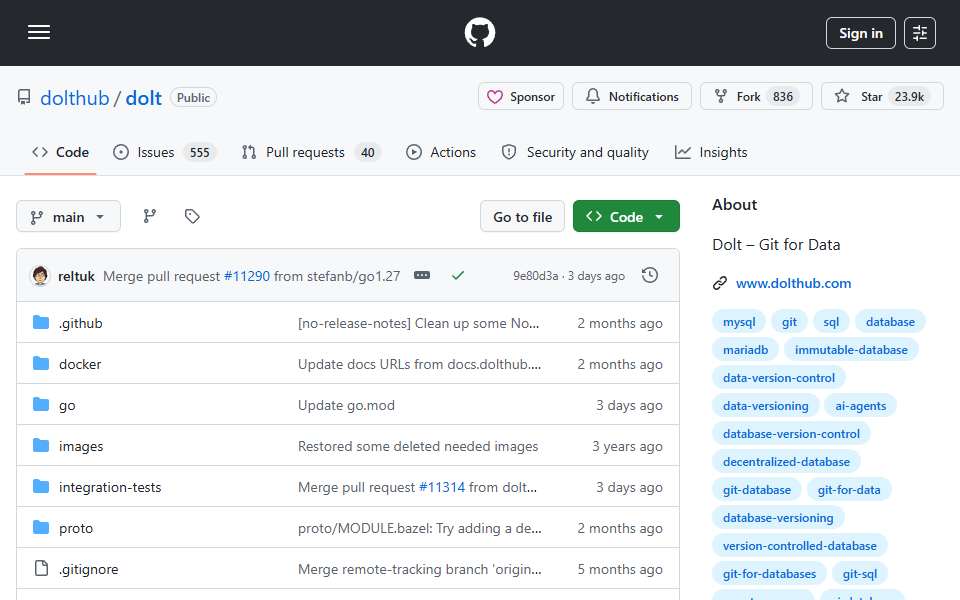Screen dimensions: 960x600
Task: Expand the main branch dropdown
Action: tap(69, 217)
